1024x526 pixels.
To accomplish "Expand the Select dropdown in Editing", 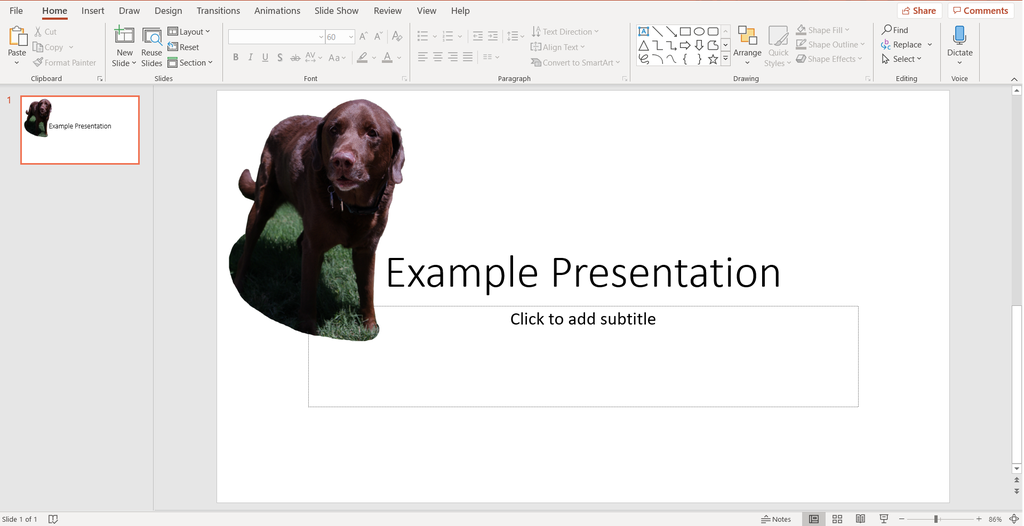I will (x=901, y=59).
